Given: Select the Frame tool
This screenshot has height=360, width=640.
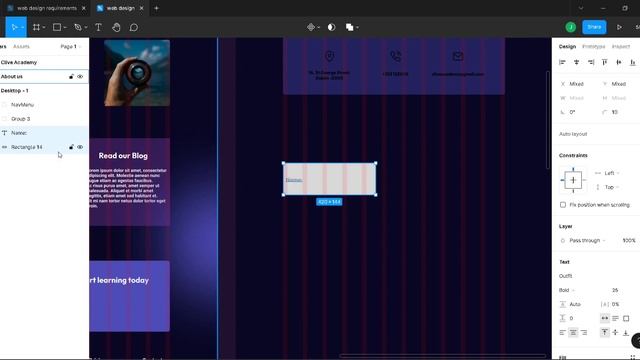Looking at the screenshot, I should (36, 27).
